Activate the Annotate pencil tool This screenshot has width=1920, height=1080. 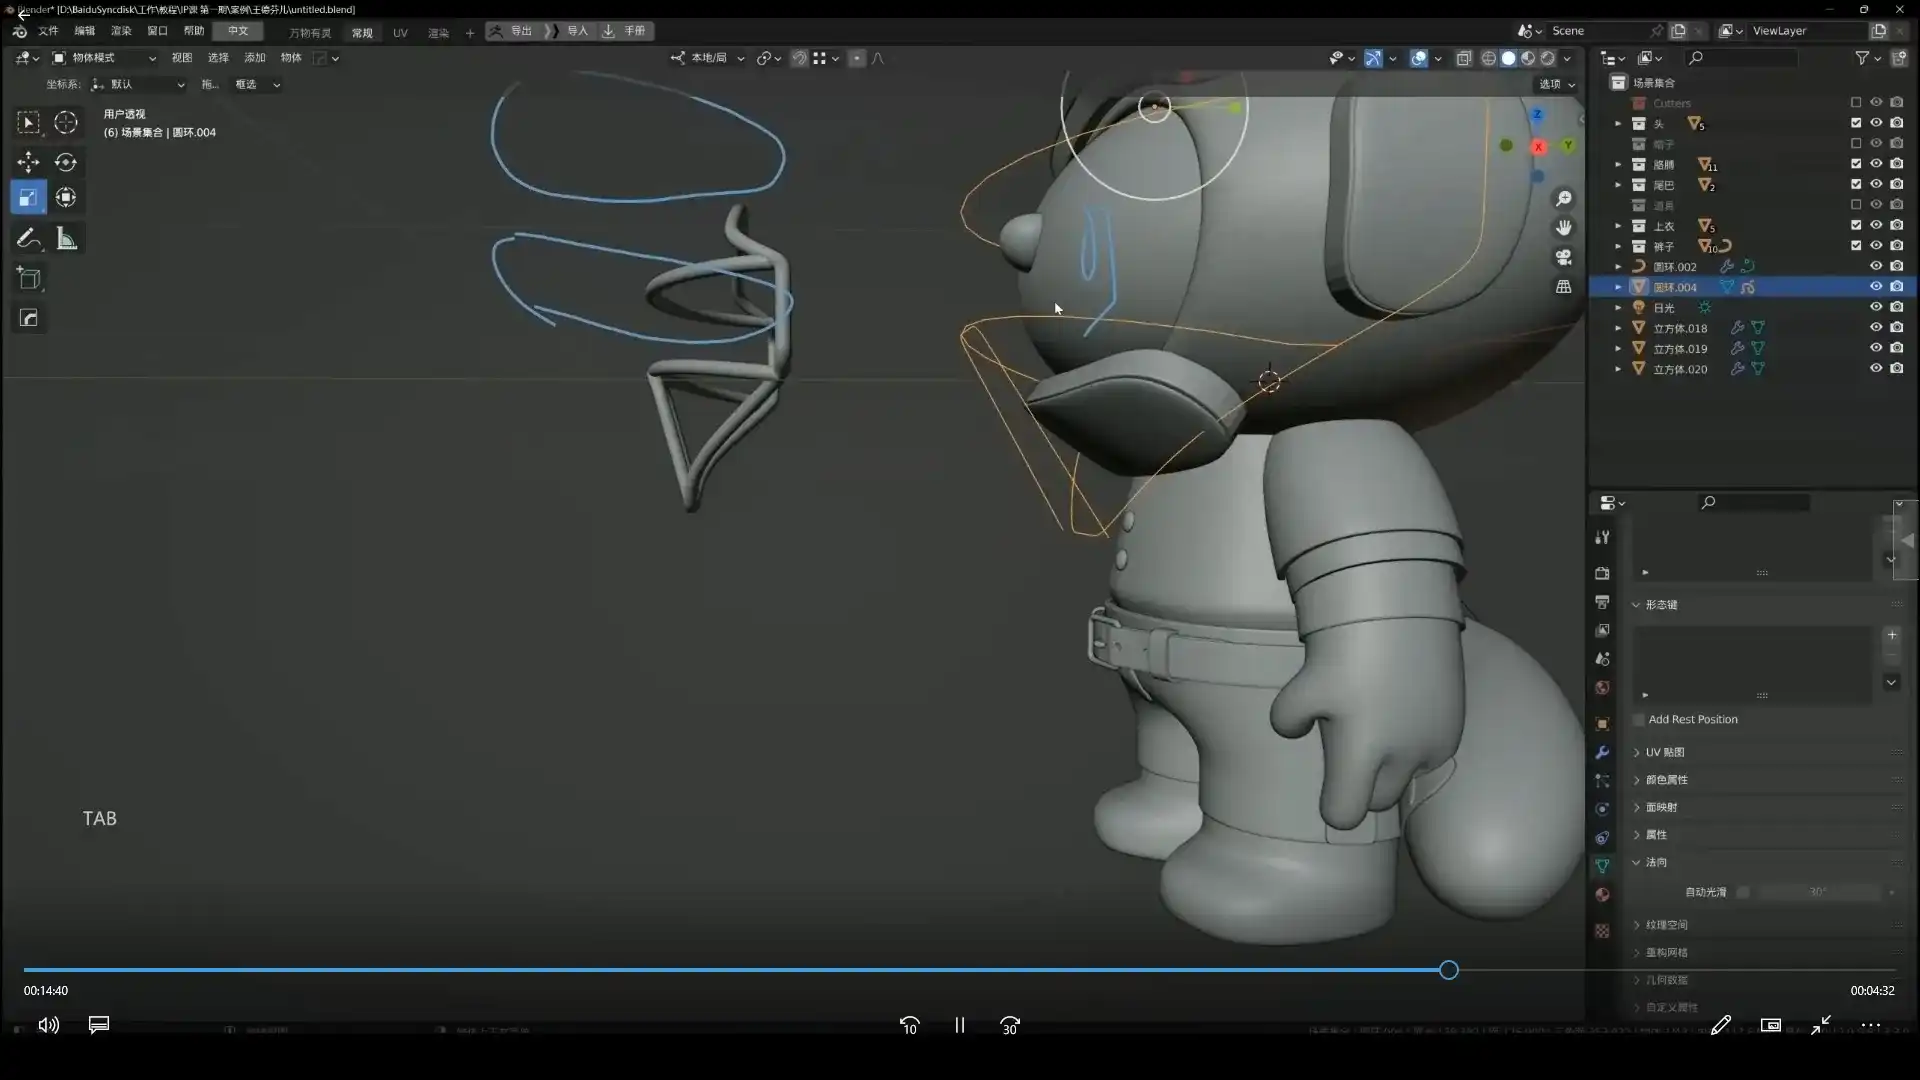pos(28,238)
